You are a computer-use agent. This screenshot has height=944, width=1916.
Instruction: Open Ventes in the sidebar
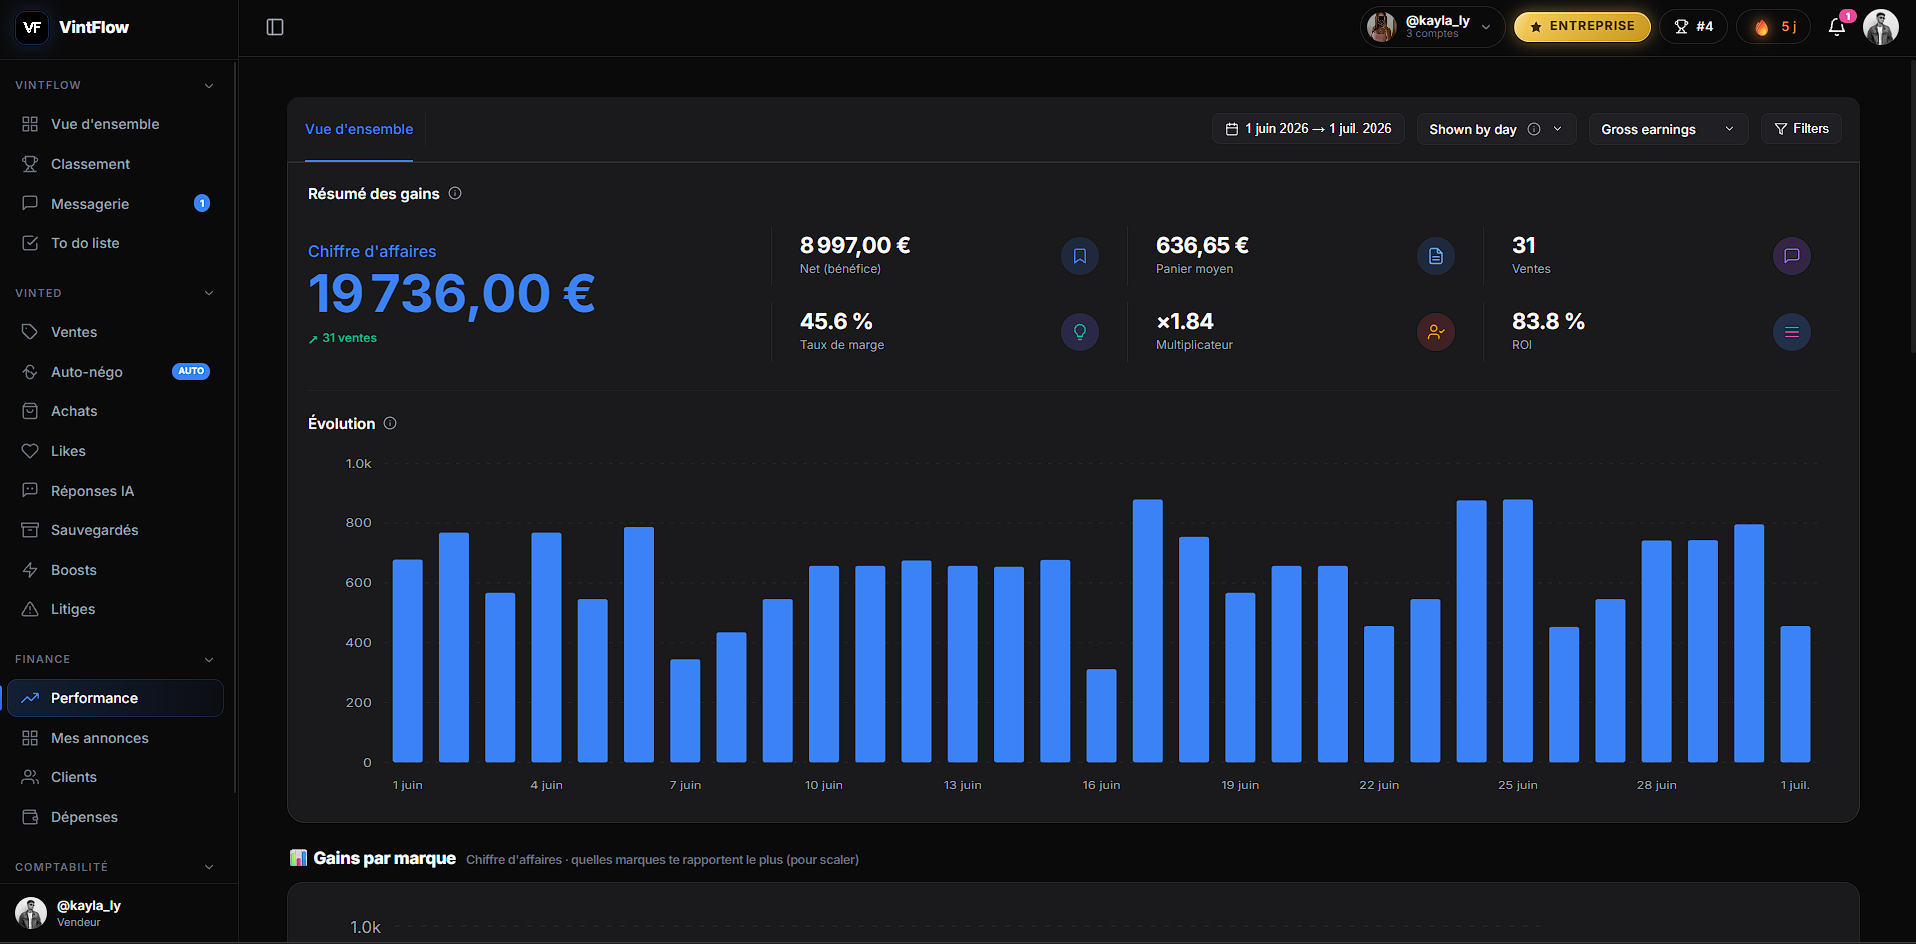(x=115, y=332)
